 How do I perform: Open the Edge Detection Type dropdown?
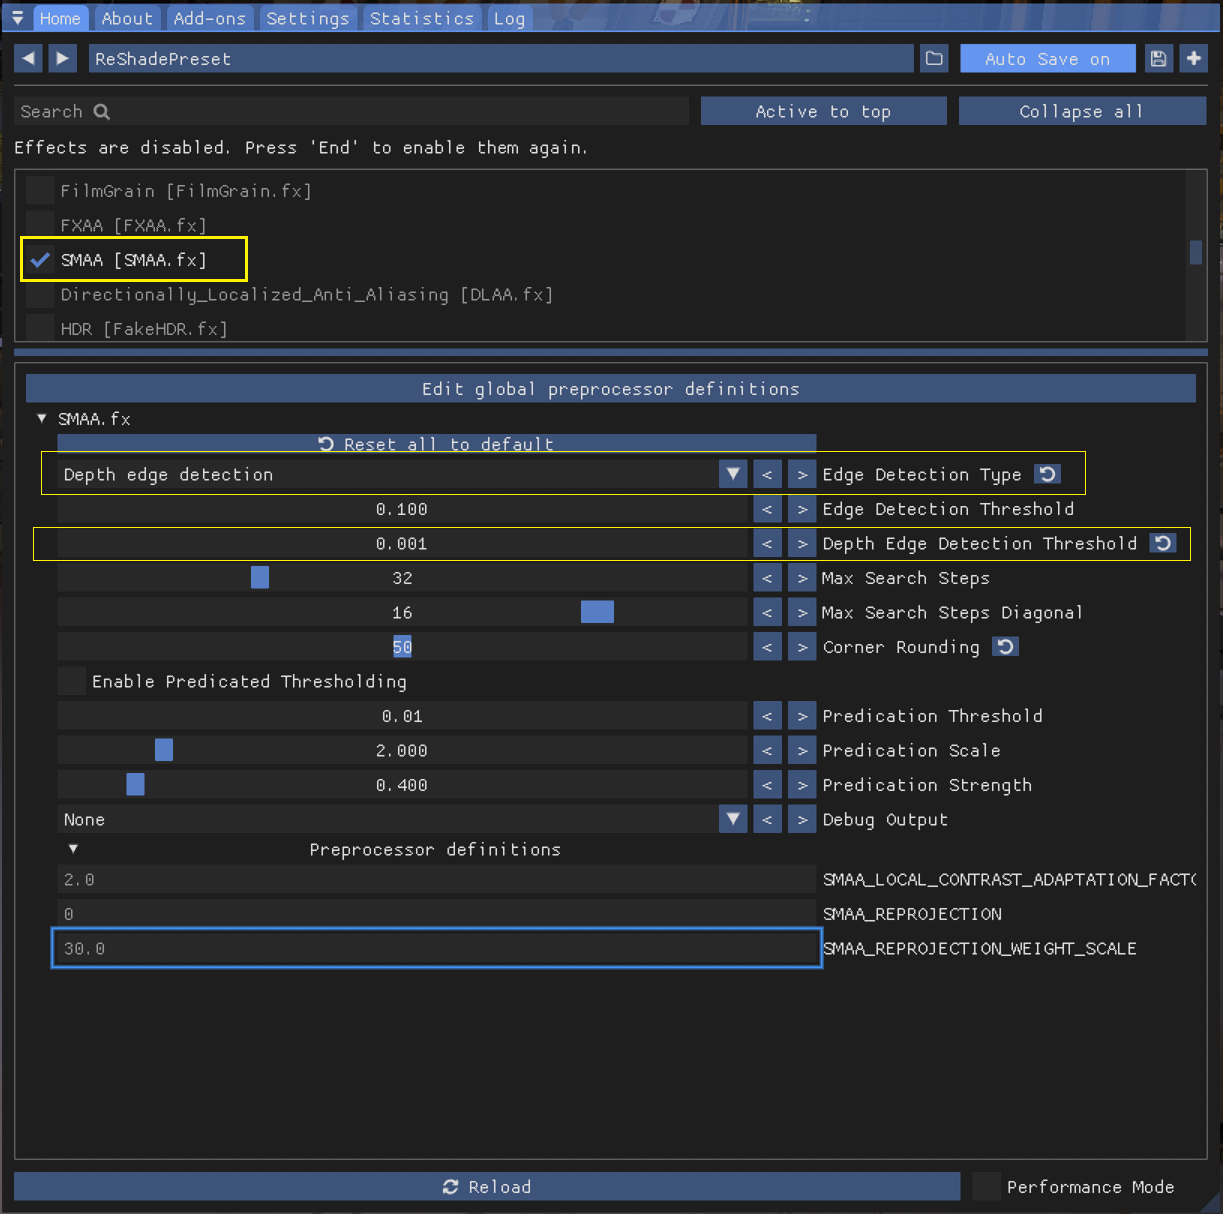(x=733, y=474)
